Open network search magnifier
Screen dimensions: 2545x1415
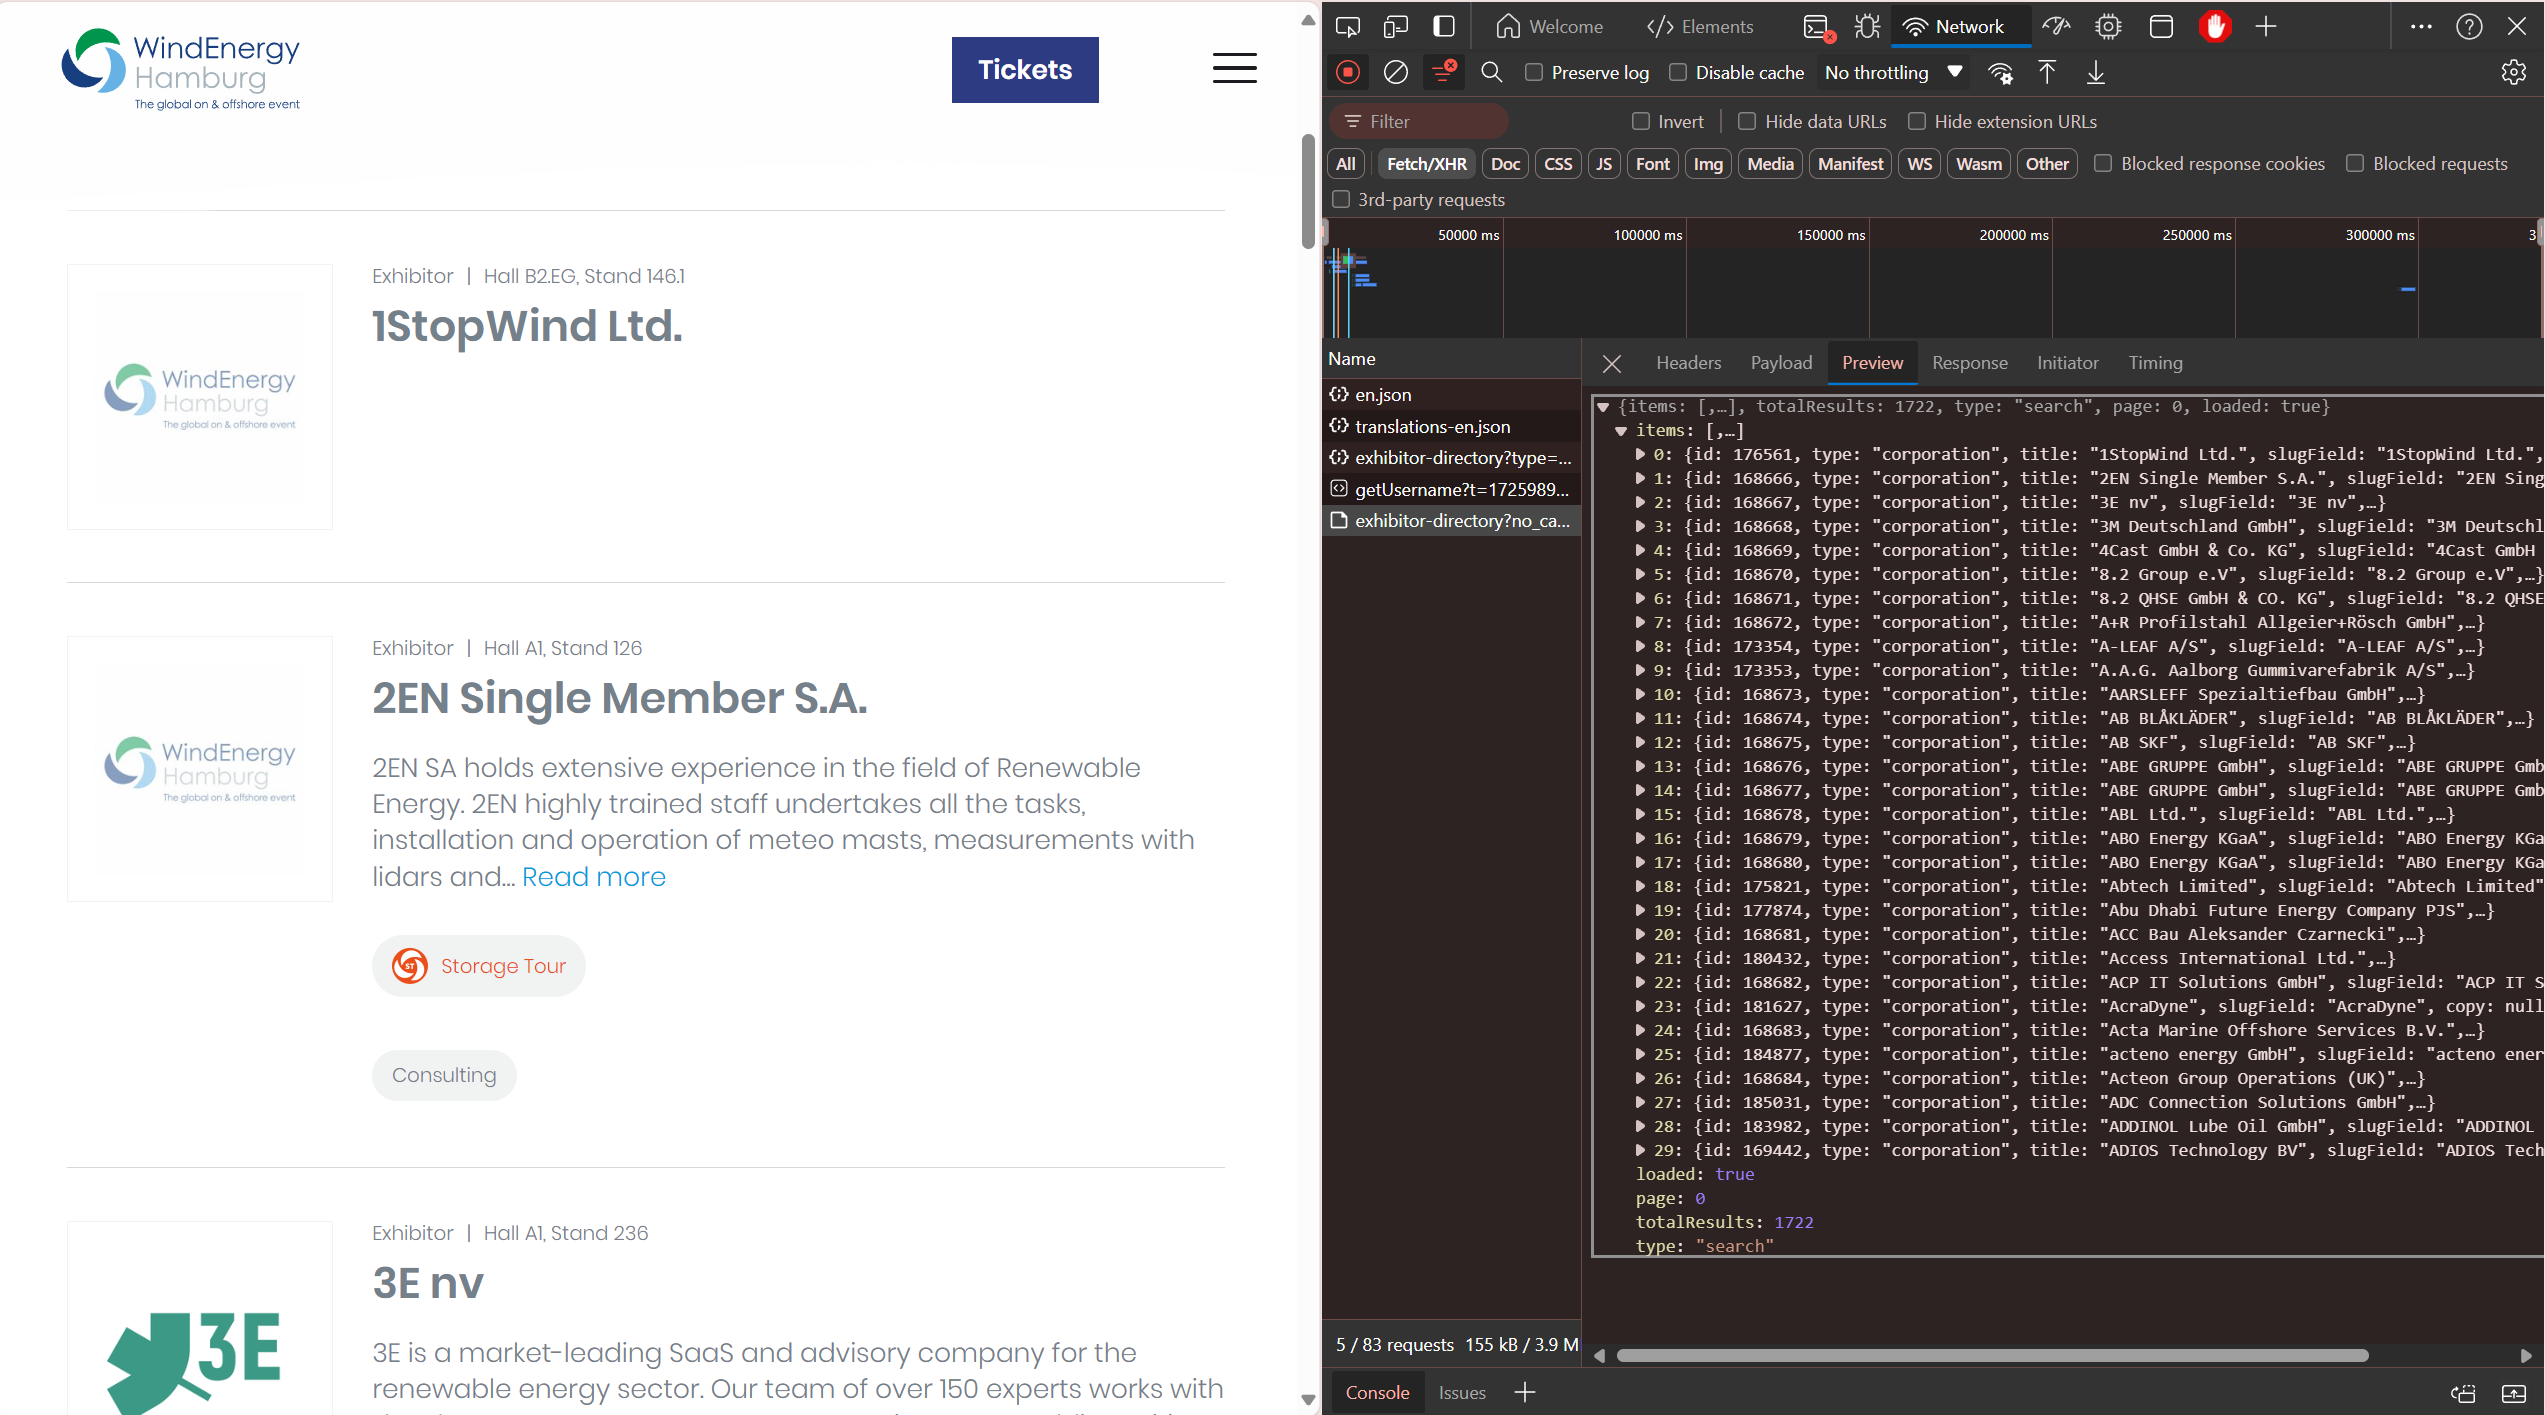tap(1491, 72)
